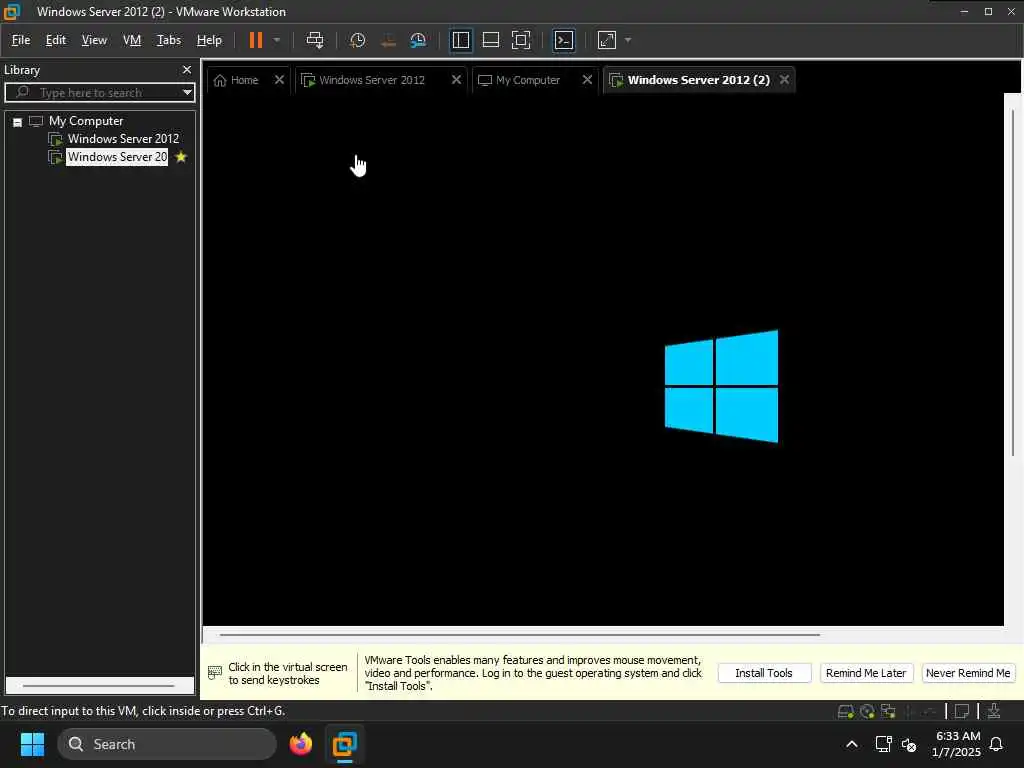1024x768 pixels.
Task: Open the Tabs menu
Action: pyautogui.click(x=168, y=40)
